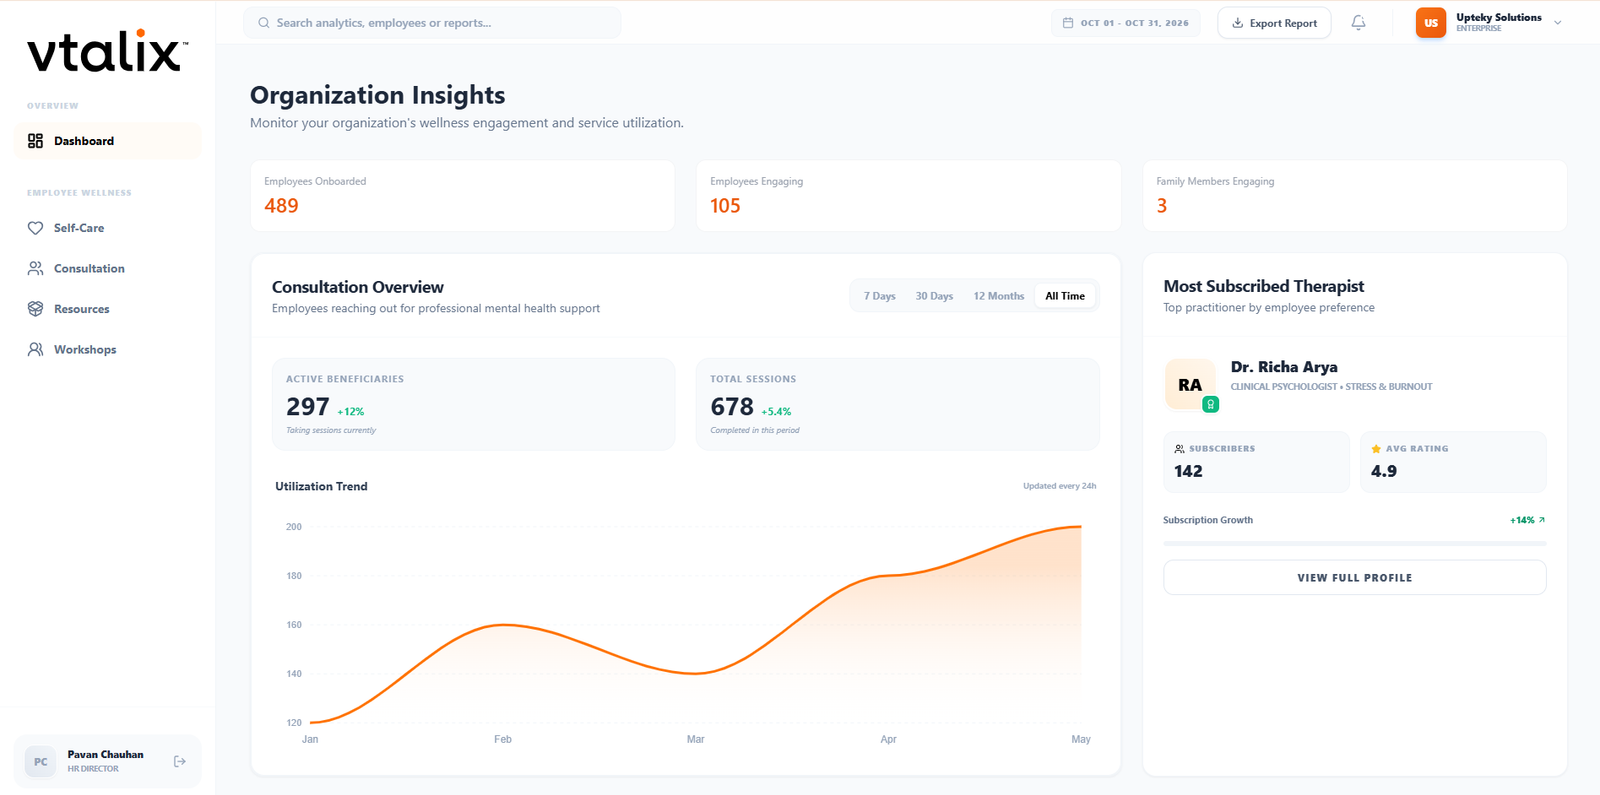Click the Subscription Growth progress bar
1600x795 pixels.
(x=1354, y=543)
